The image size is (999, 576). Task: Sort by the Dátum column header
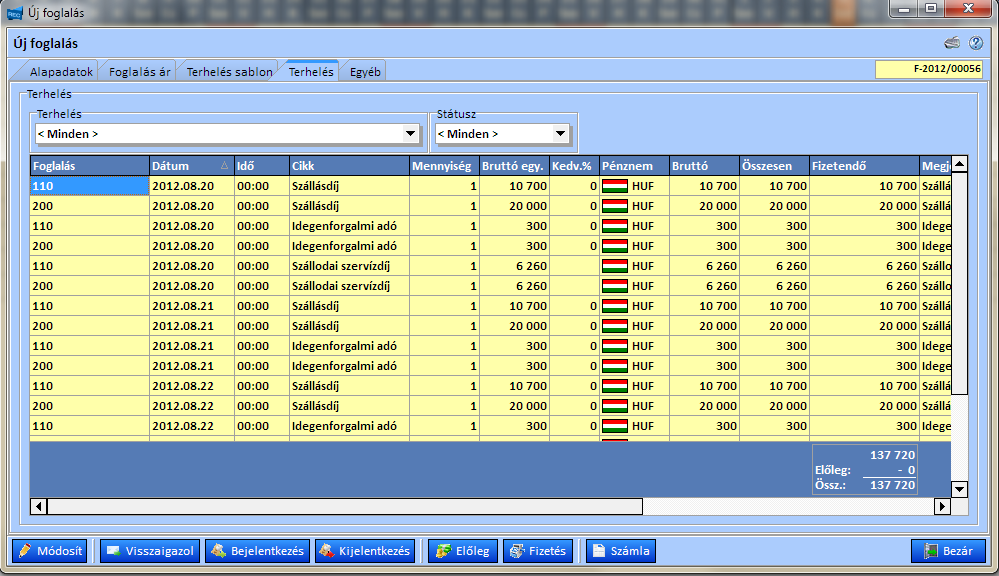[x=192, y=166]
